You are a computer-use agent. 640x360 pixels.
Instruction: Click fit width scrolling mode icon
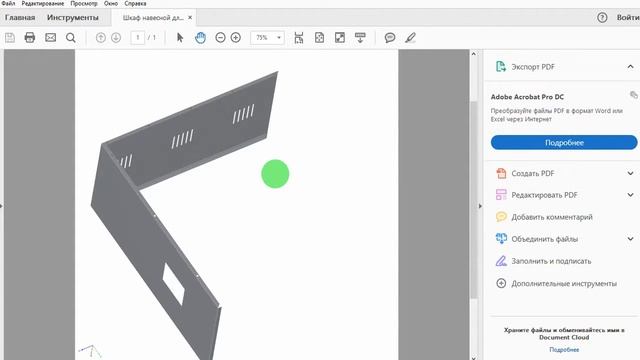[x=299, y=38]
